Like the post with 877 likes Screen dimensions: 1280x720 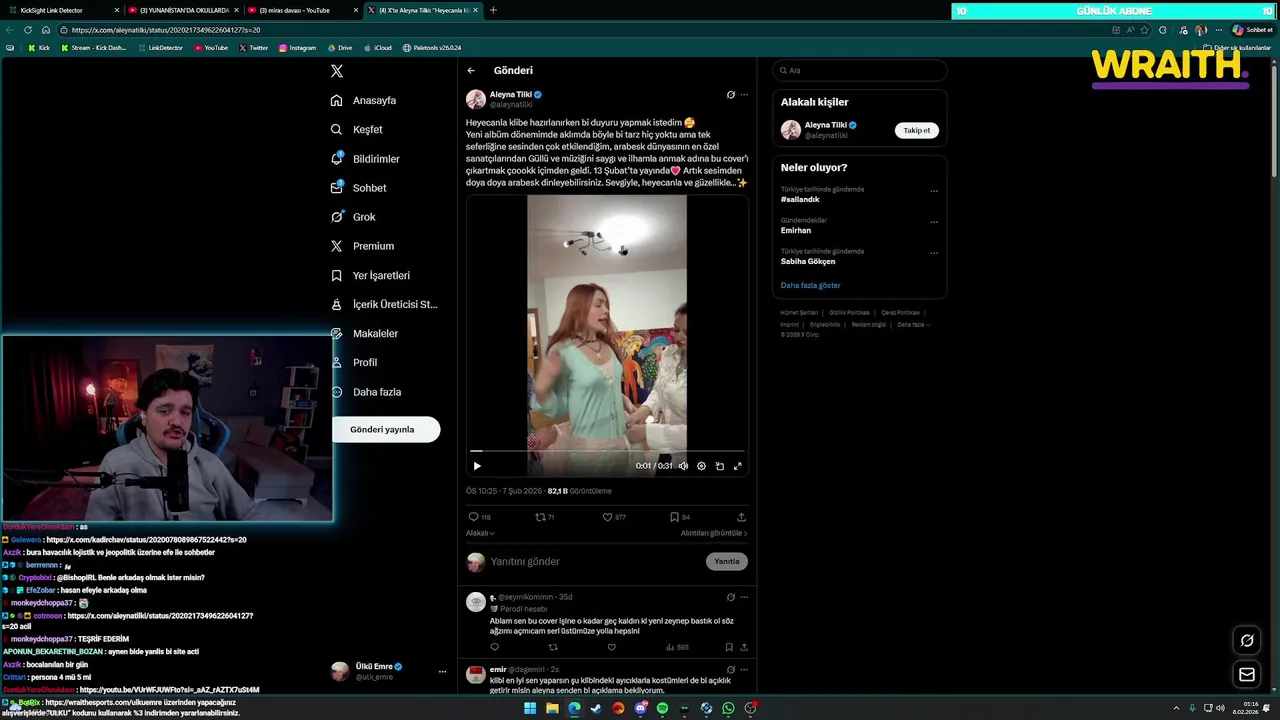click(613, 517)
